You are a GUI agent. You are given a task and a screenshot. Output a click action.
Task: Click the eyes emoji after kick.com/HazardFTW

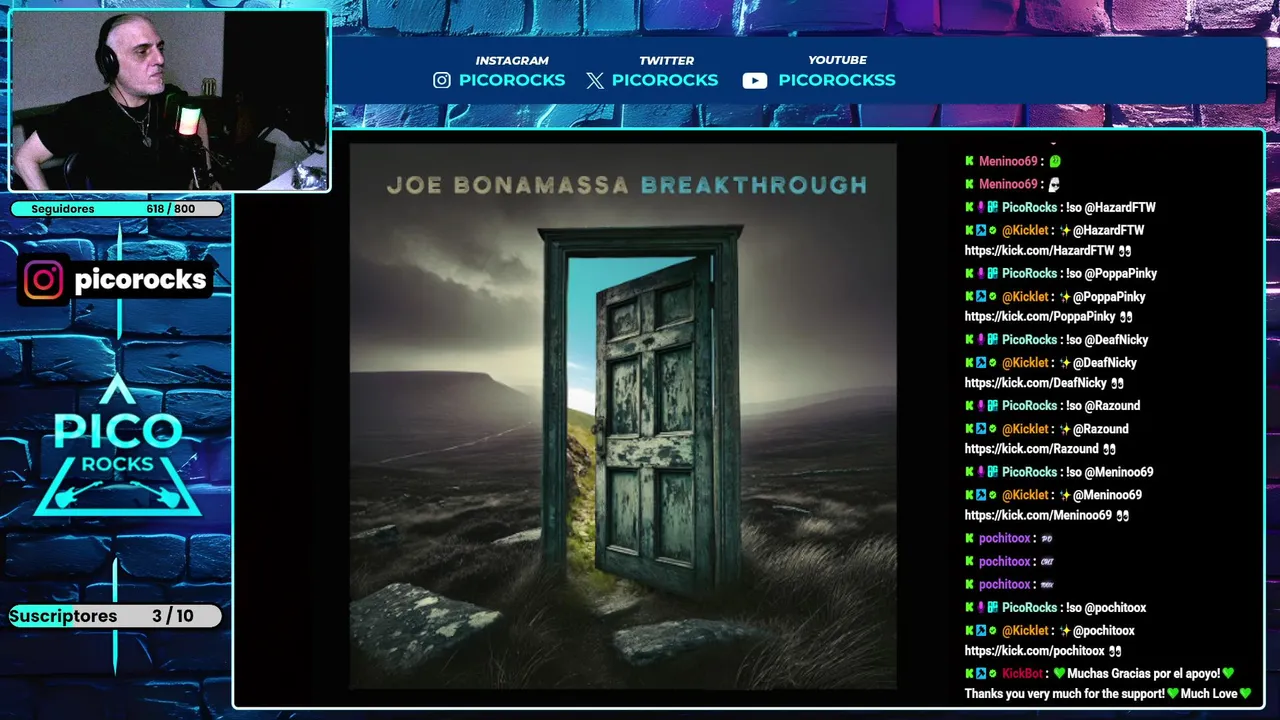1125,251
